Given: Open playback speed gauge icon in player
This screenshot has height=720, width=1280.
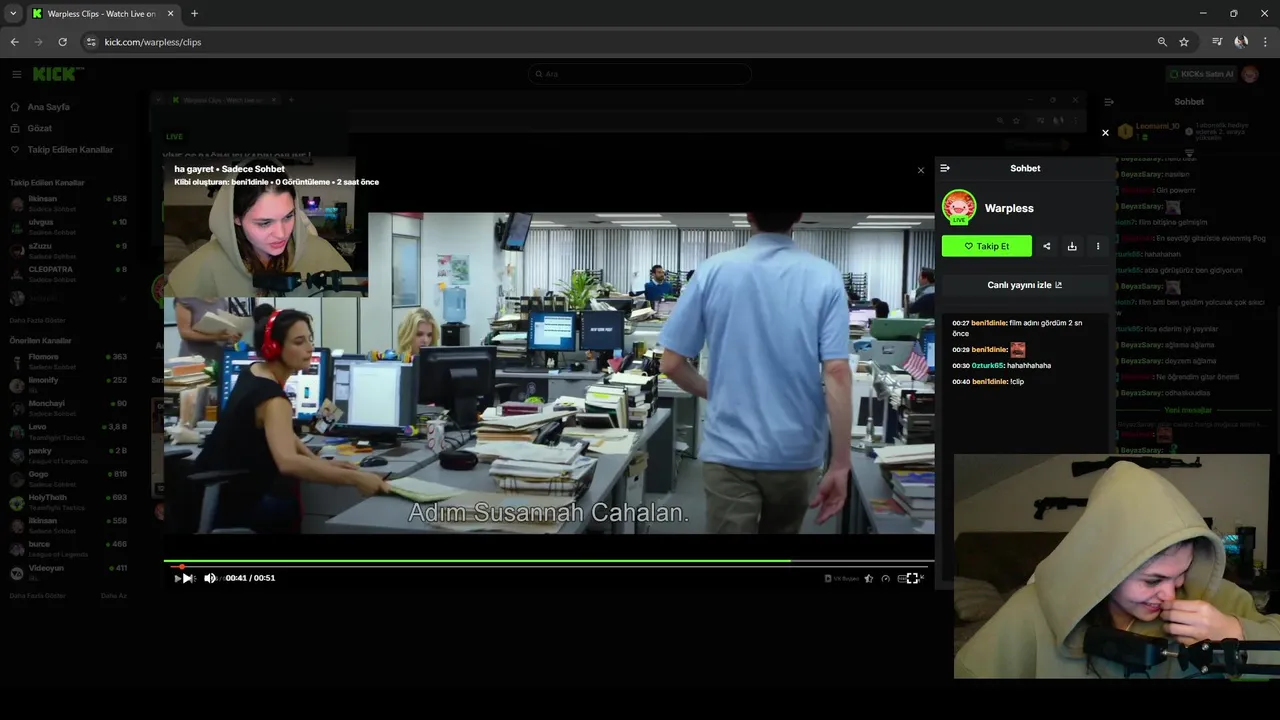Looking at the screenshot, I should click(x=885, y=578).
